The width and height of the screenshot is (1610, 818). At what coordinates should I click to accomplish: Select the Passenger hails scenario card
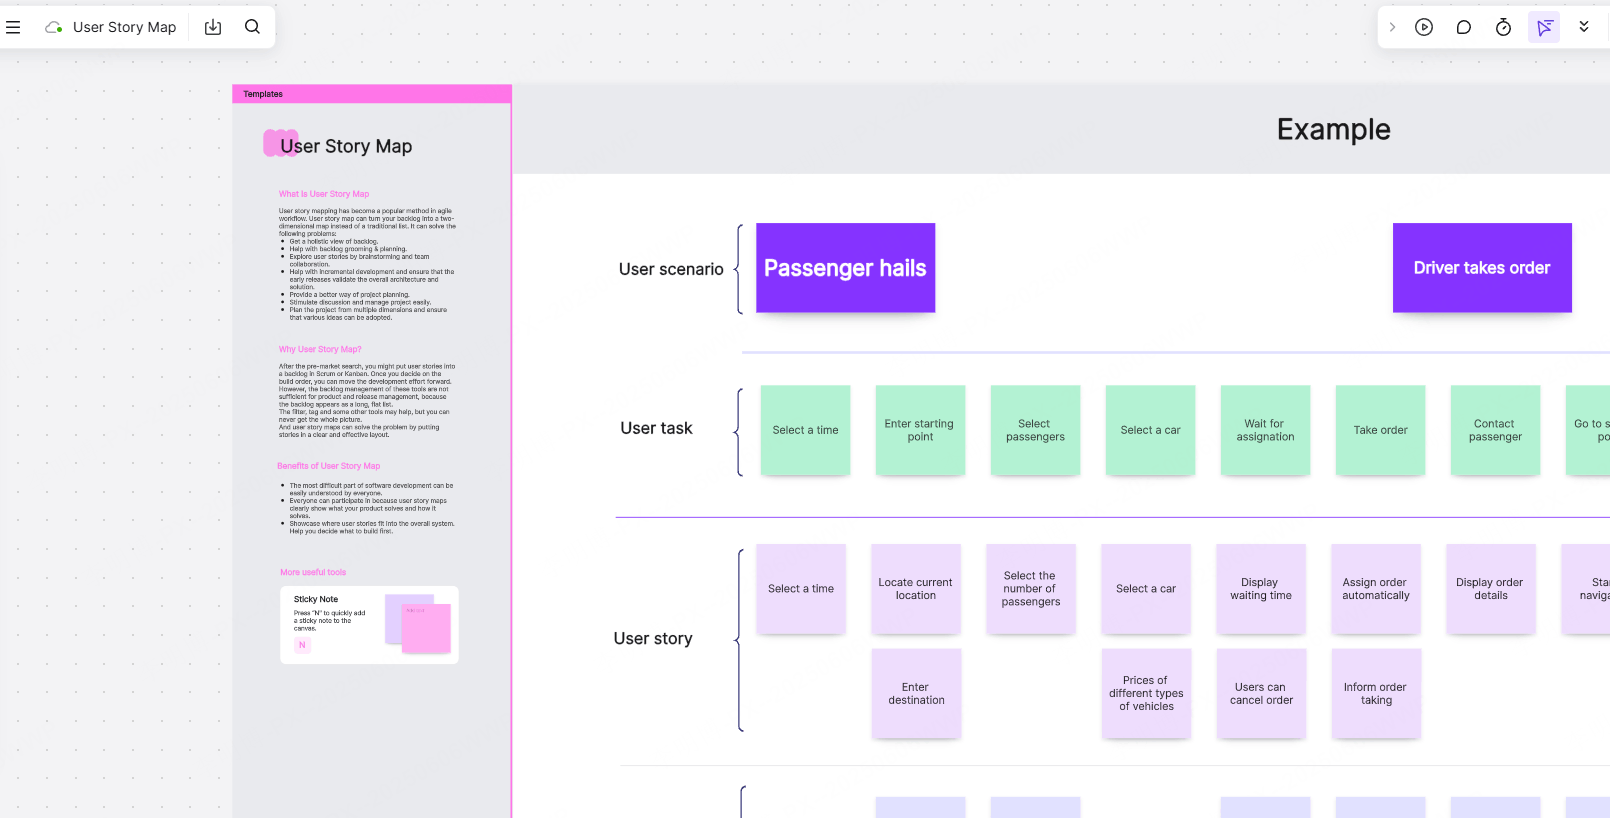845,268
